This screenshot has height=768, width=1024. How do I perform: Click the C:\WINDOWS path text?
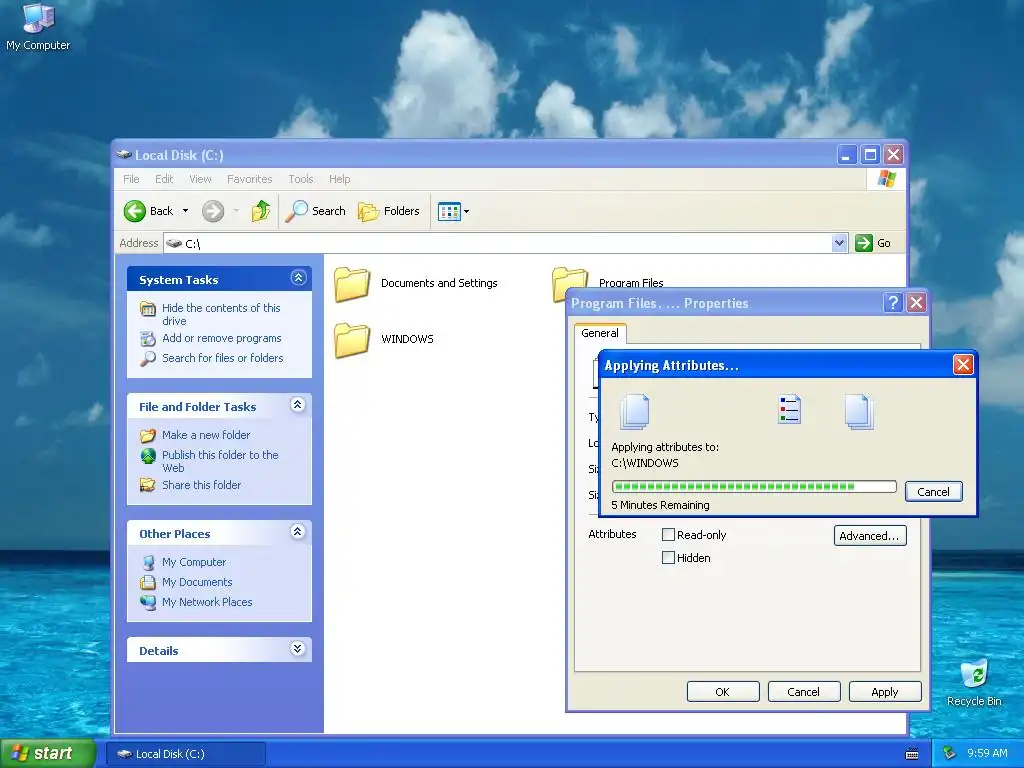coord(645,463)
